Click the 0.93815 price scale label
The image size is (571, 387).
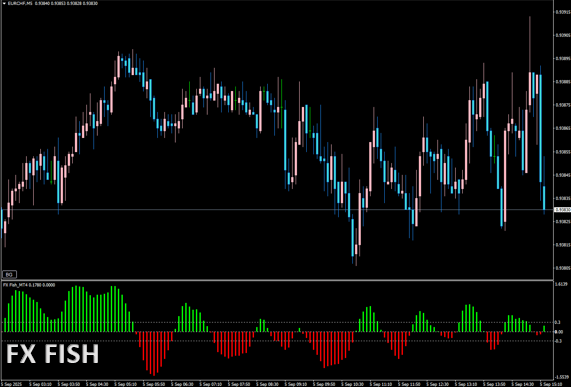coord(563,245)
